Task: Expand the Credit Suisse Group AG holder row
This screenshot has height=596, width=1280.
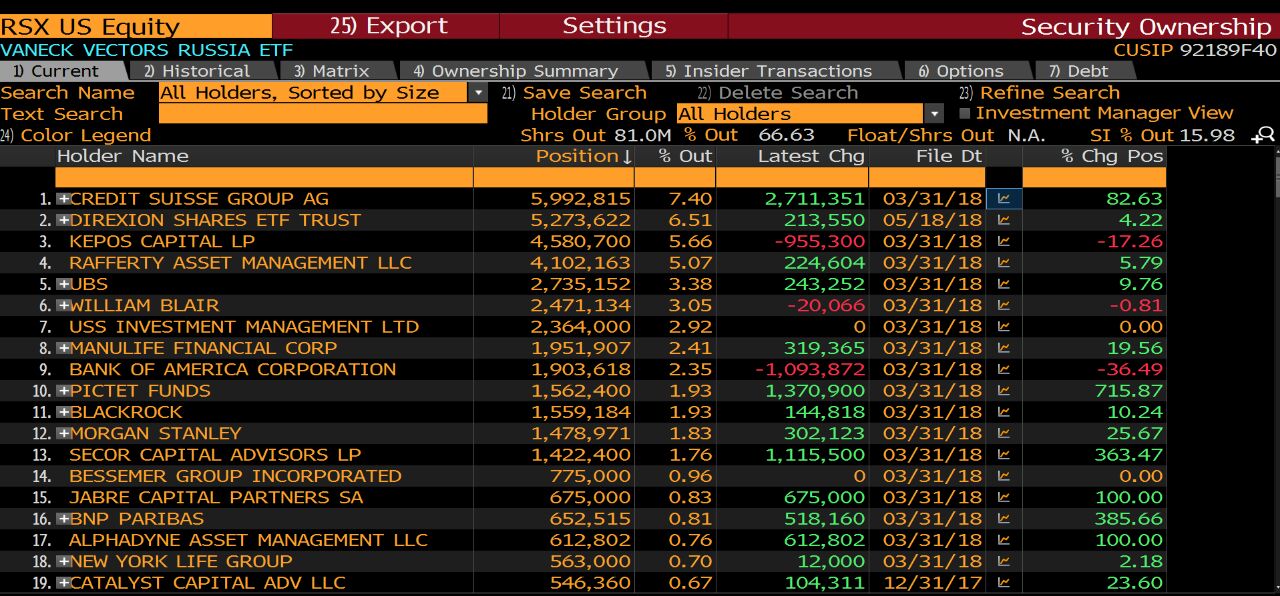Action: (63, 199)
